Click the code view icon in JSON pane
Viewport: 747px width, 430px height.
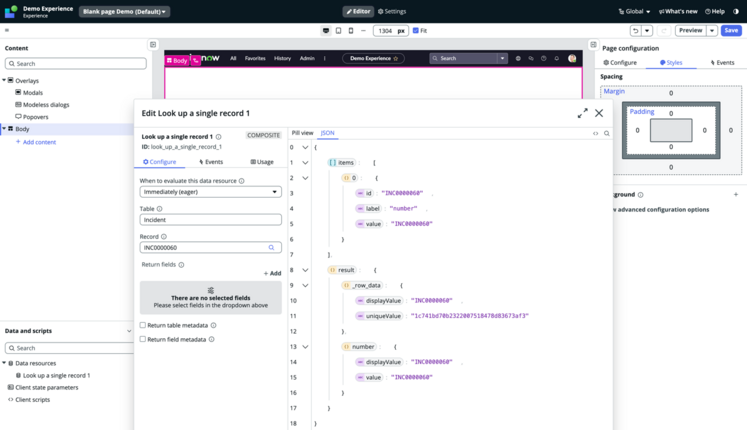pos(596,134)
